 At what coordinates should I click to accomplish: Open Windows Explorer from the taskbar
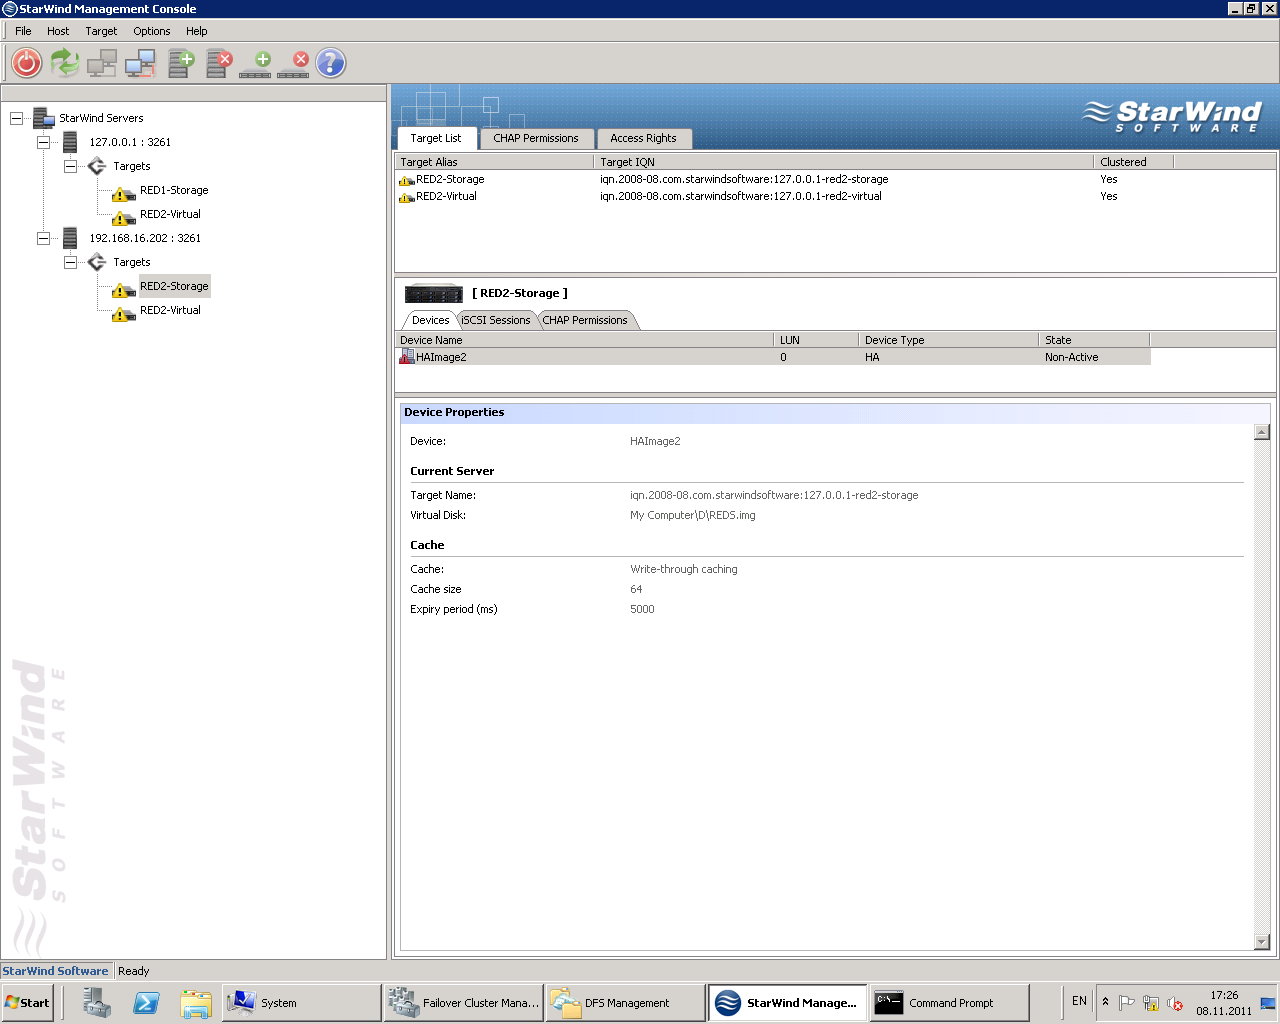tap(196, 1003)
